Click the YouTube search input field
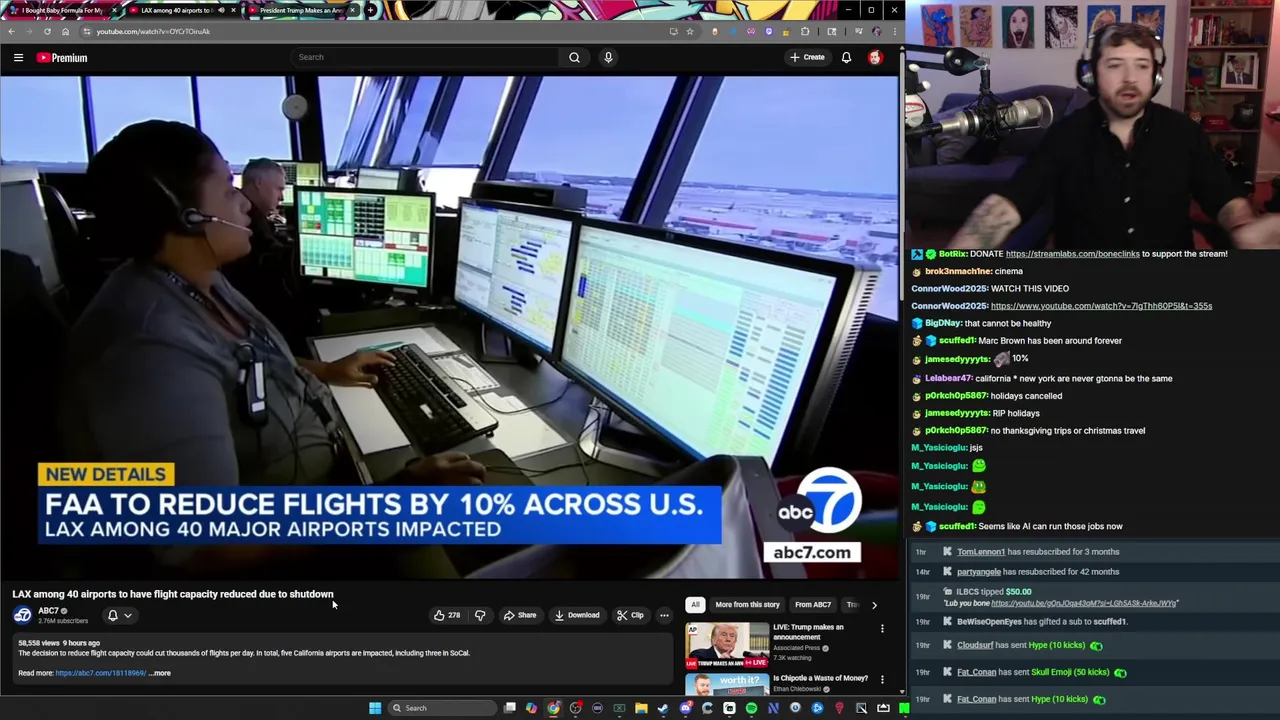Viewport: 1280px width, 720px height. [x=425, y=57]
